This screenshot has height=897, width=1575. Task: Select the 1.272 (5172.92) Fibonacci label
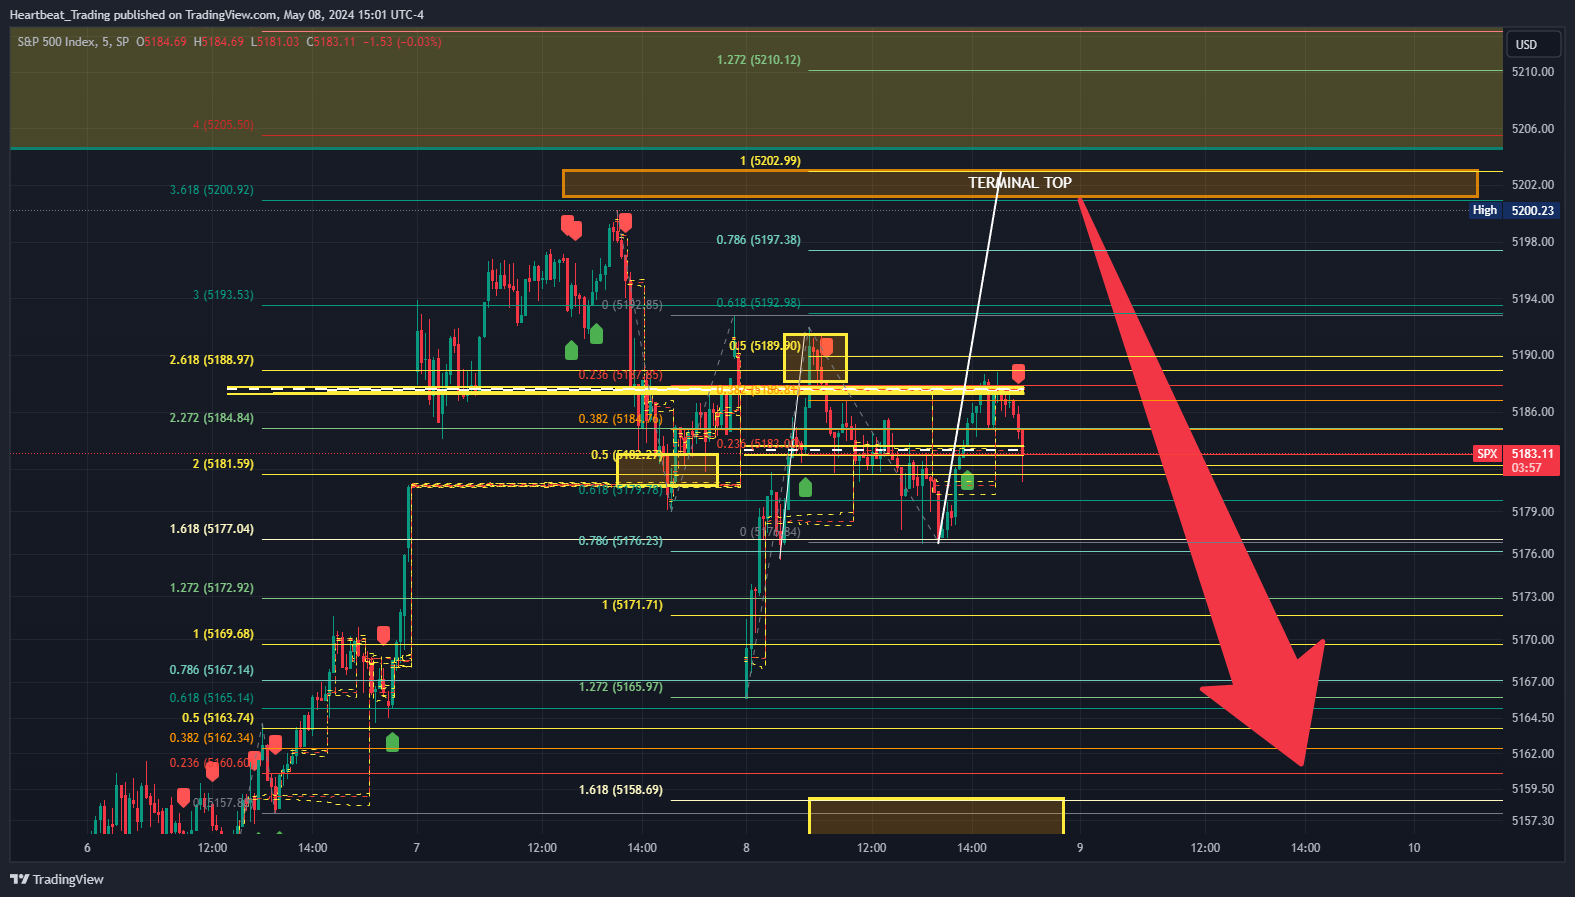click(211, 588)
